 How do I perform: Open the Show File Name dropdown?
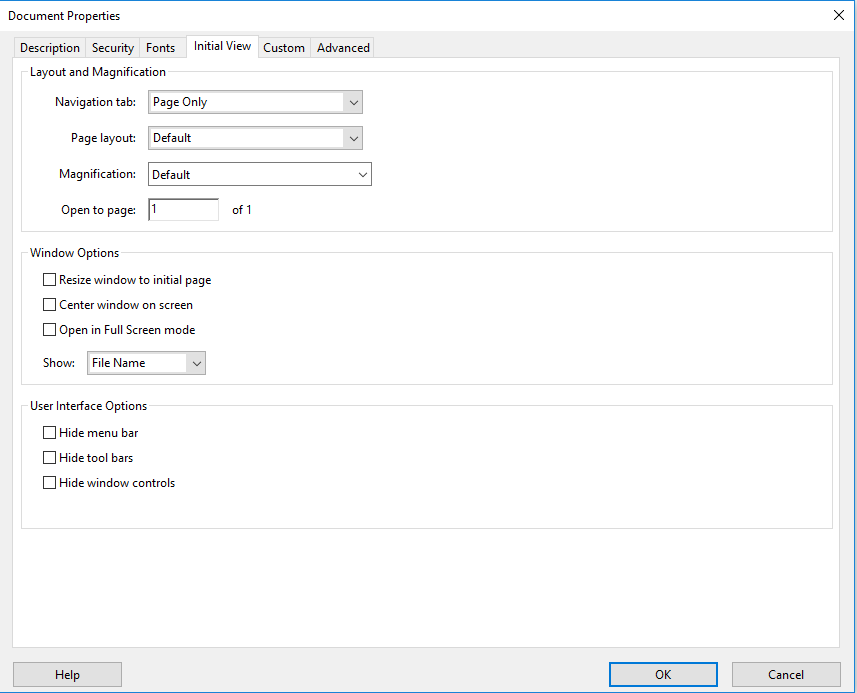pyautogui.click(x=146, y=363)
